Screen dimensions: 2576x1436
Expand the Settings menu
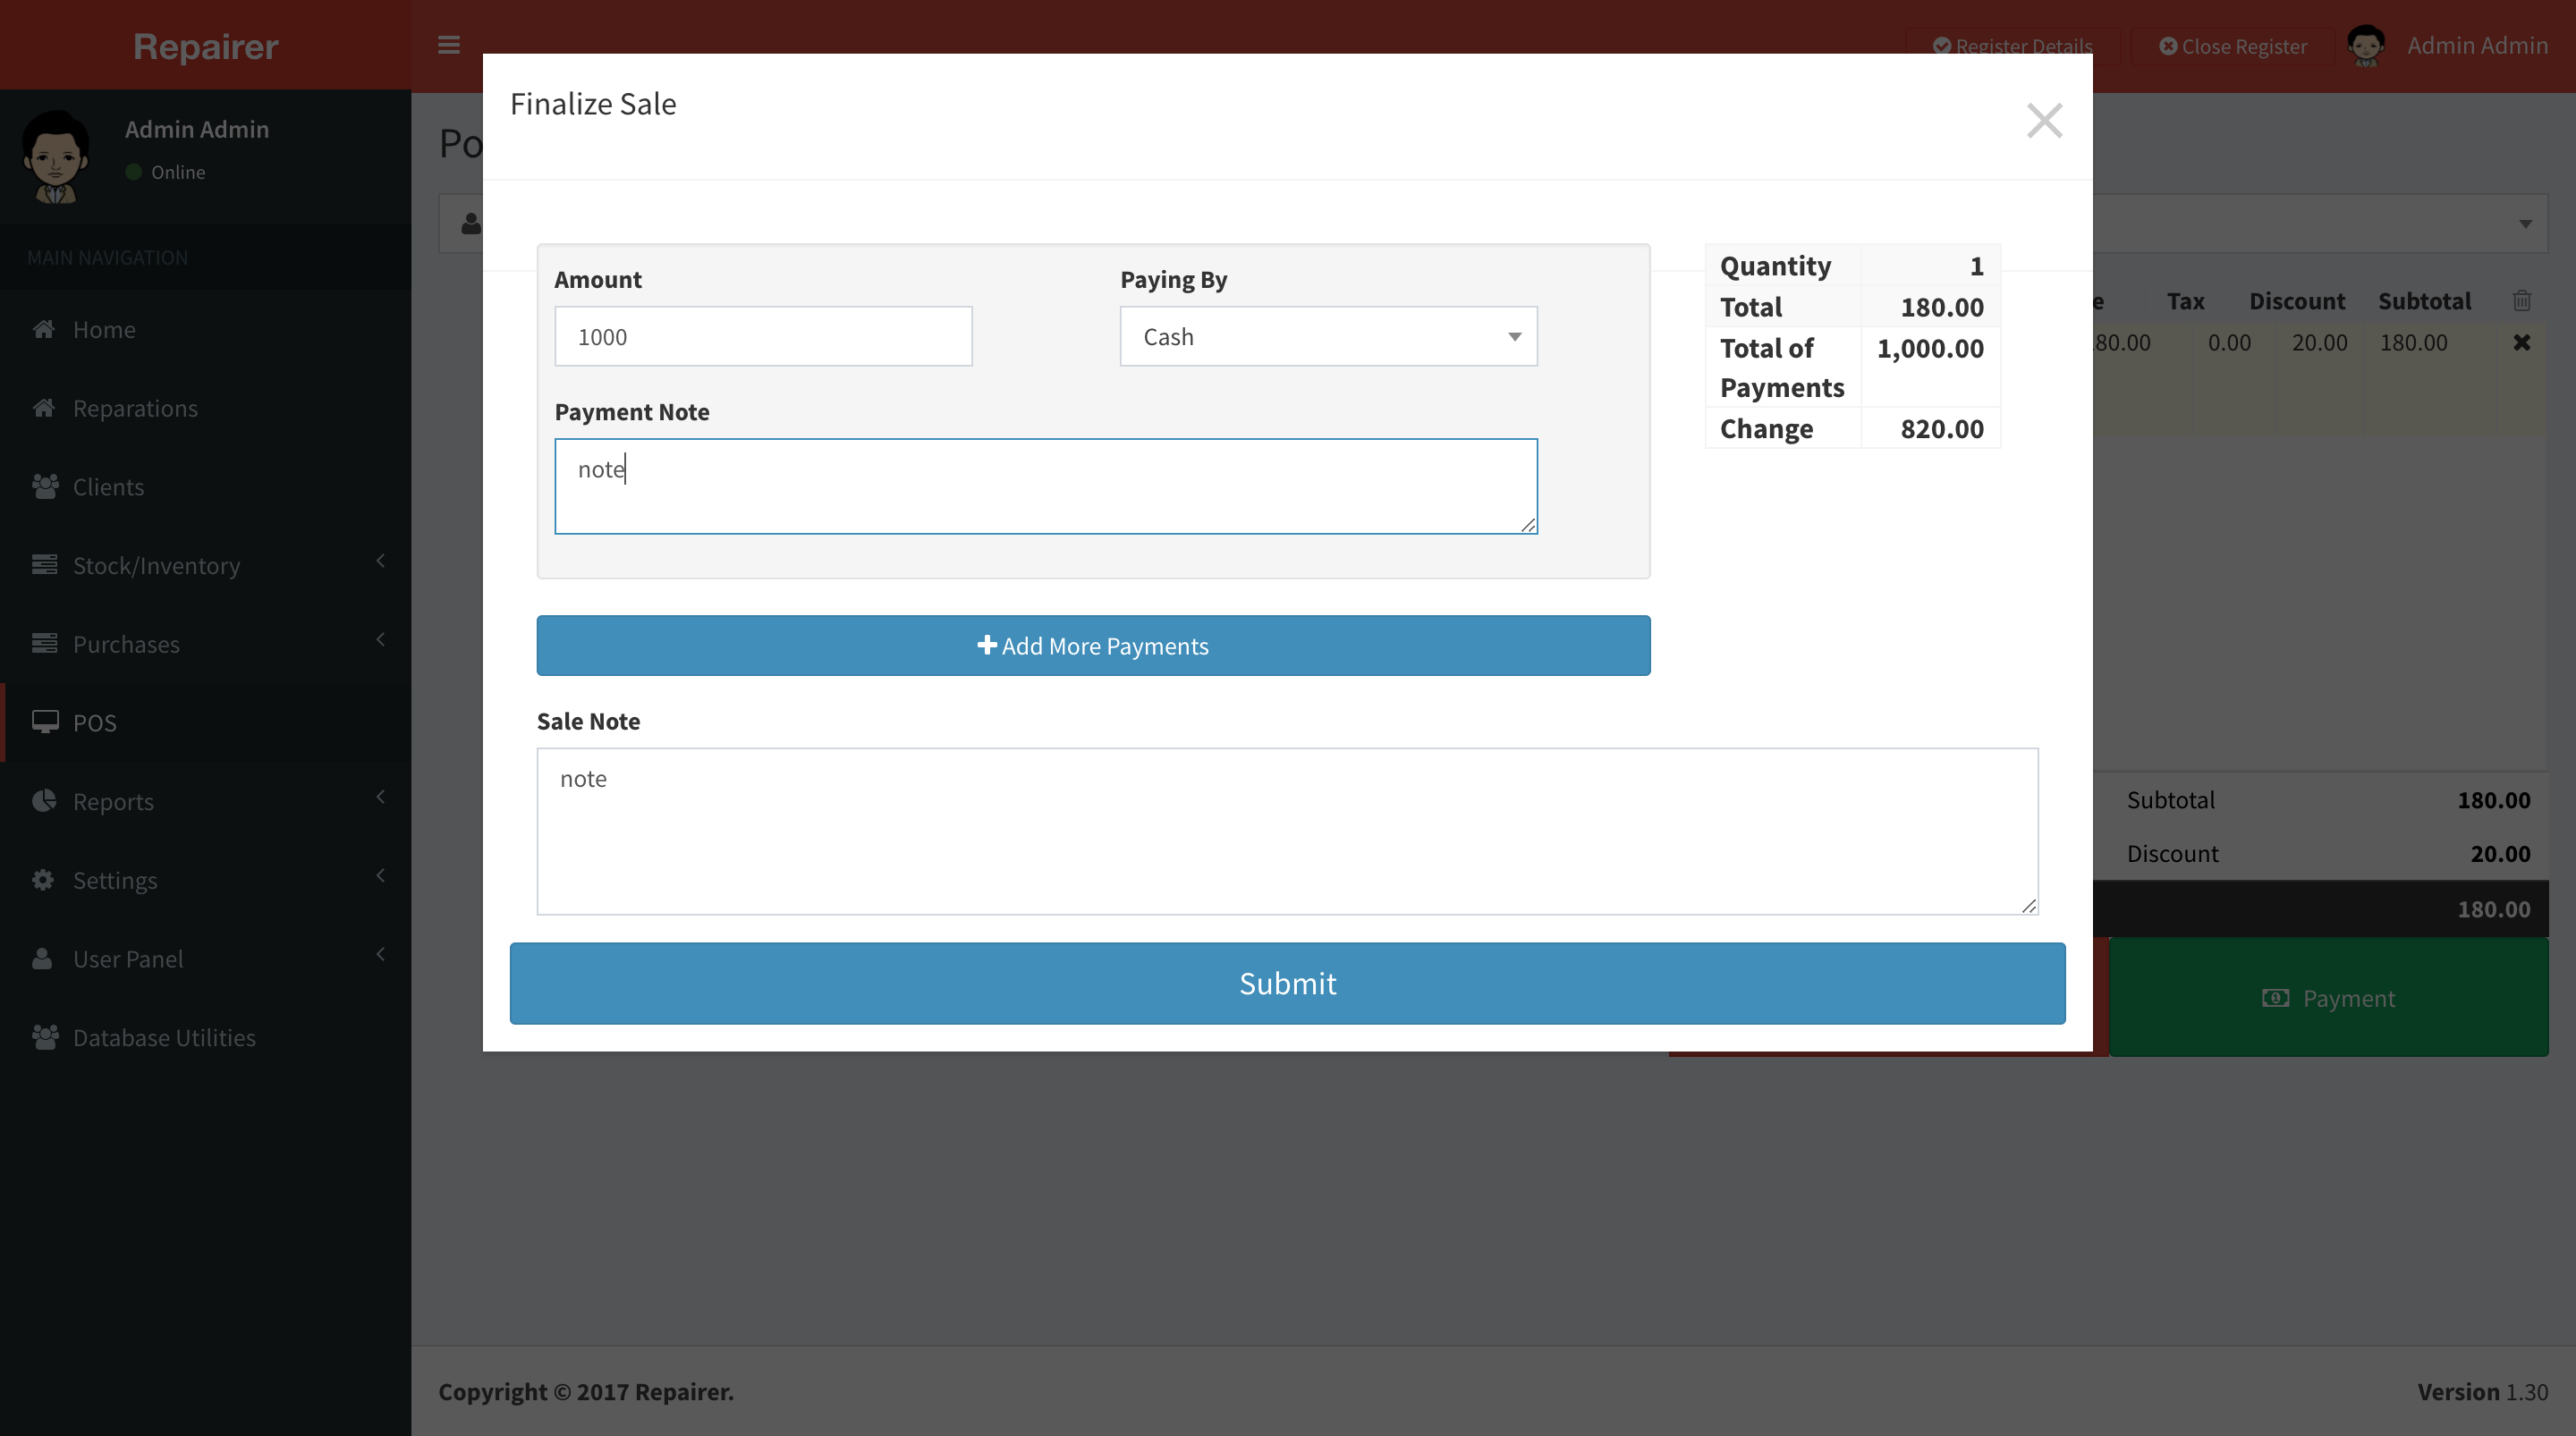pos(205,880)
